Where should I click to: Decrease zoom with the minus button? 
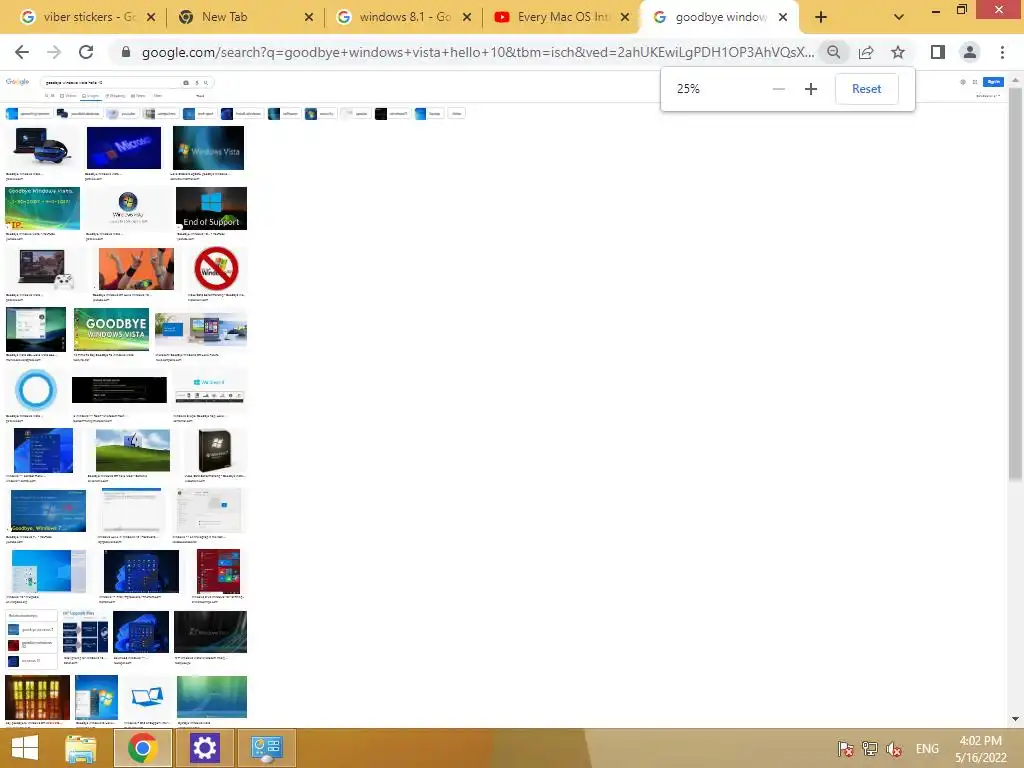(x=778, y=89)
